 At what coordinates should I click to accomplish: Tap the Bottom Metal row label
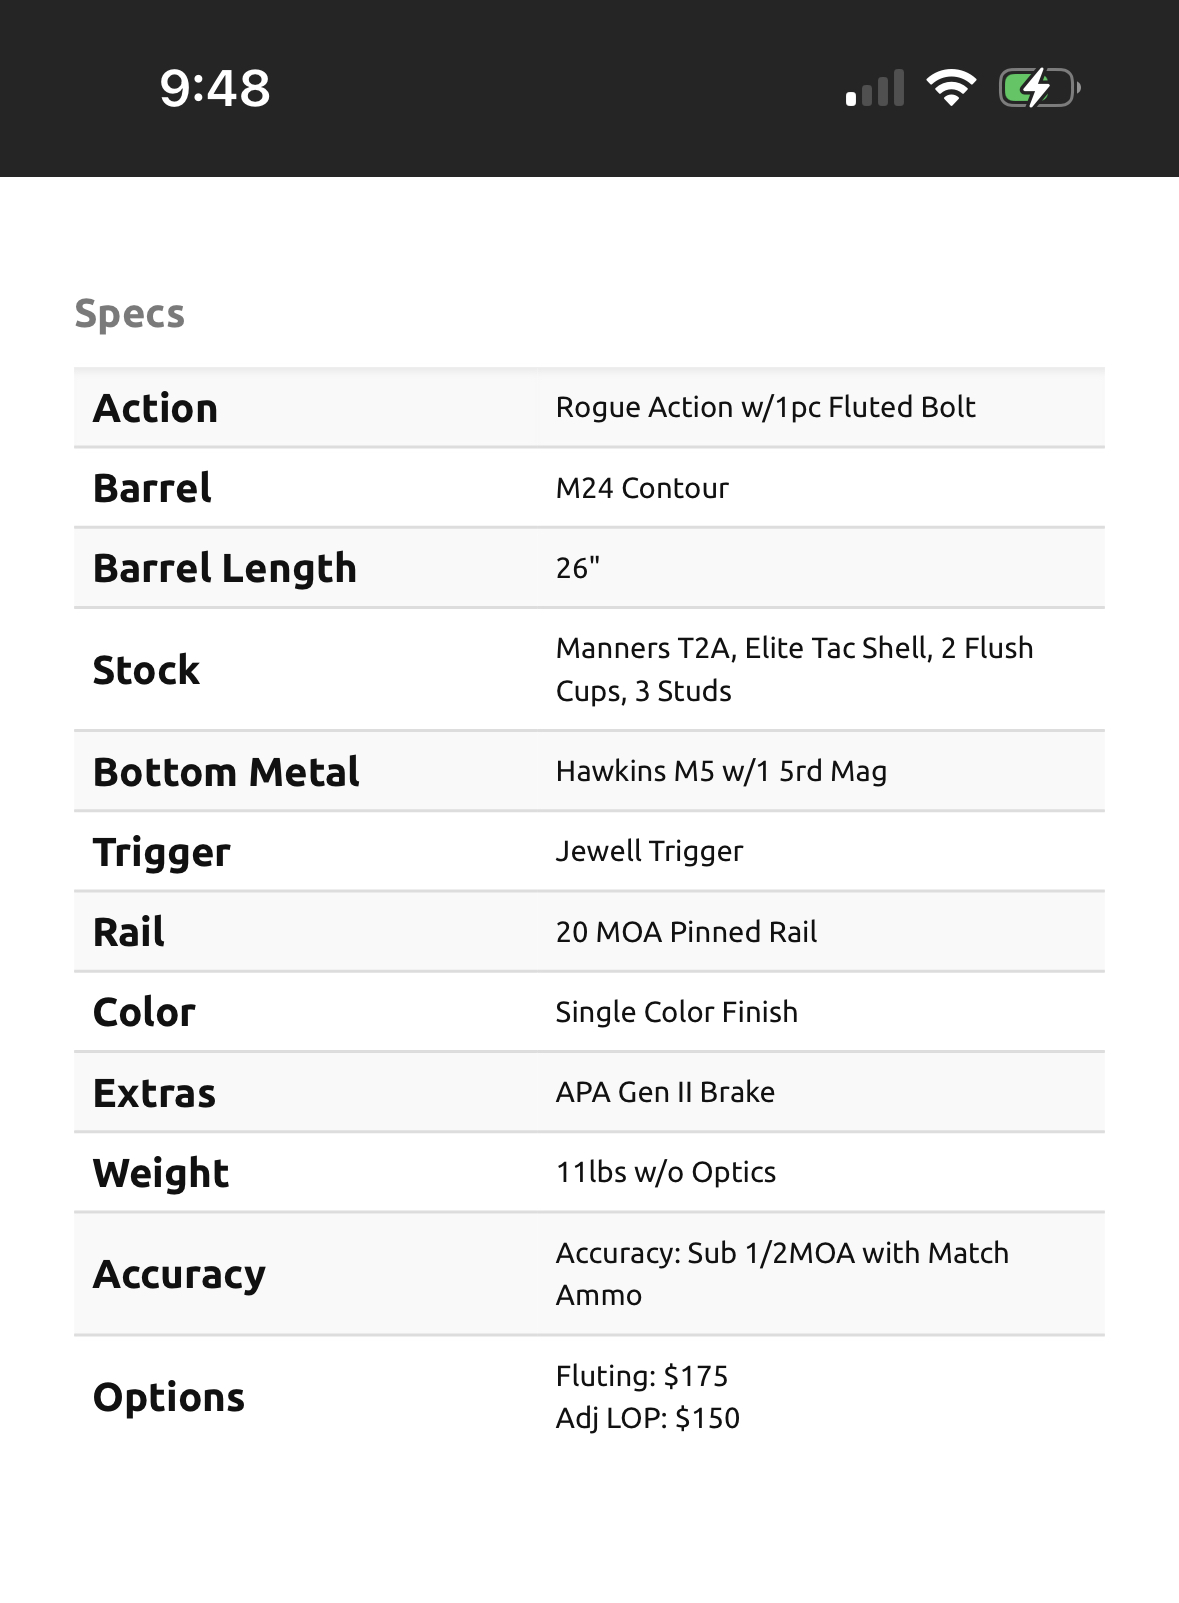click(x=226, y=772)
